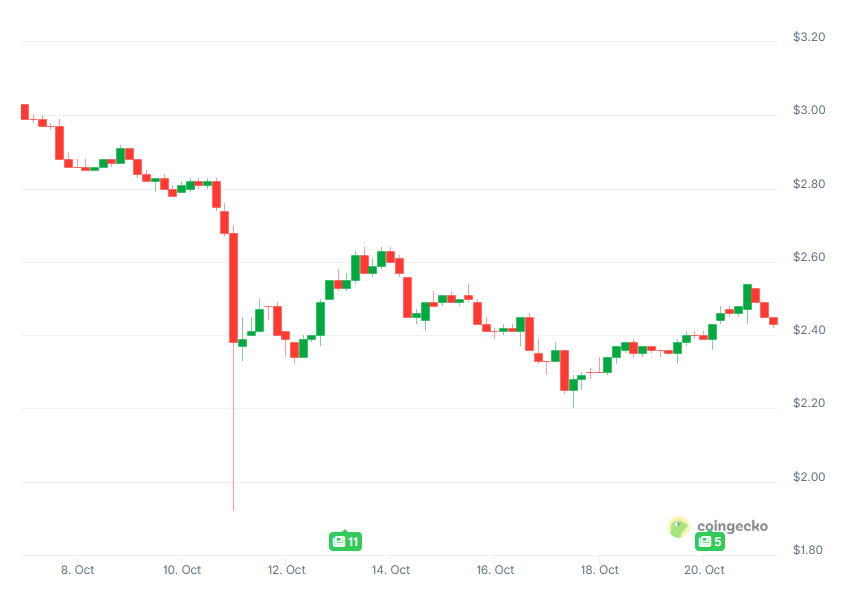Click the last red candle at right edge

pos(773,320)
